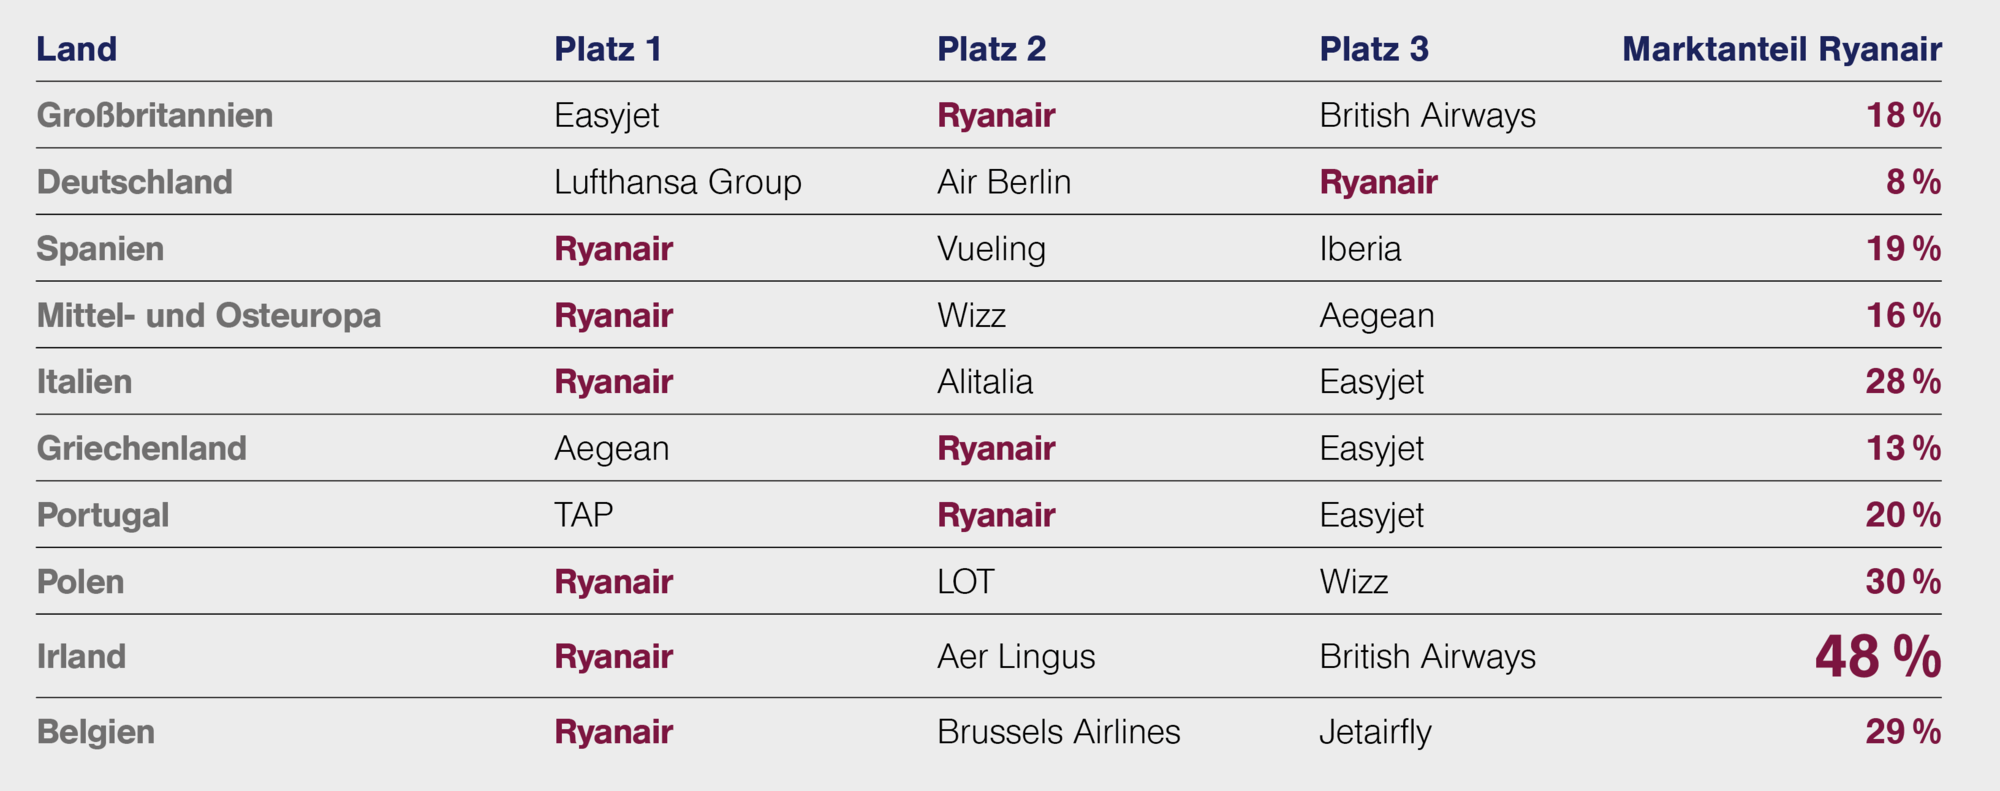The image size is (2000, 791).
Task: Click the 48 % Irland market share
Action: click(x=1878, y=657)
